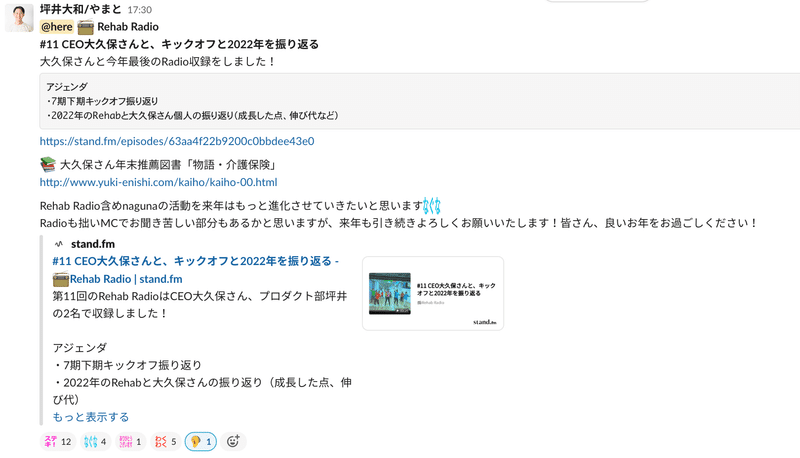Click the text '大久保さんと今年最後のRadio収録をしました！'
This screenshot has width=800, height=458.
pos(158,62)
